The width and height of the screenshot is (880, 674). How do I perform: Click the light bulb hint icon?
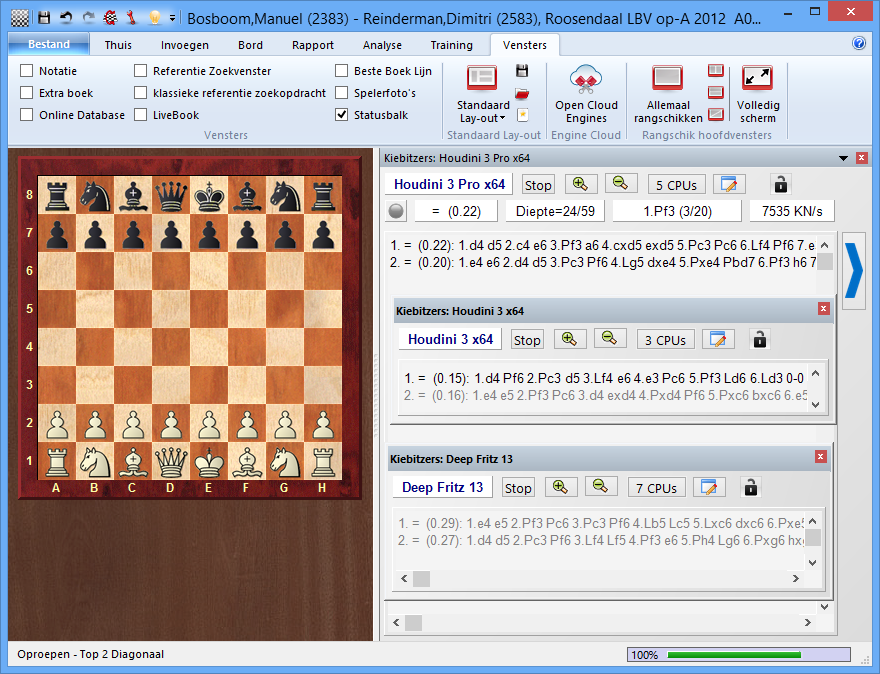[154, 18]
